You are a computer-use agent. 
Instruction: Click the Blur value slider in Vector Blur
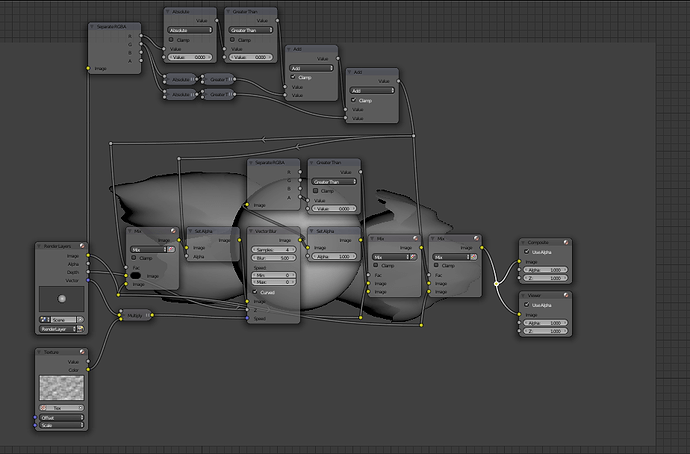pos(273,258)
